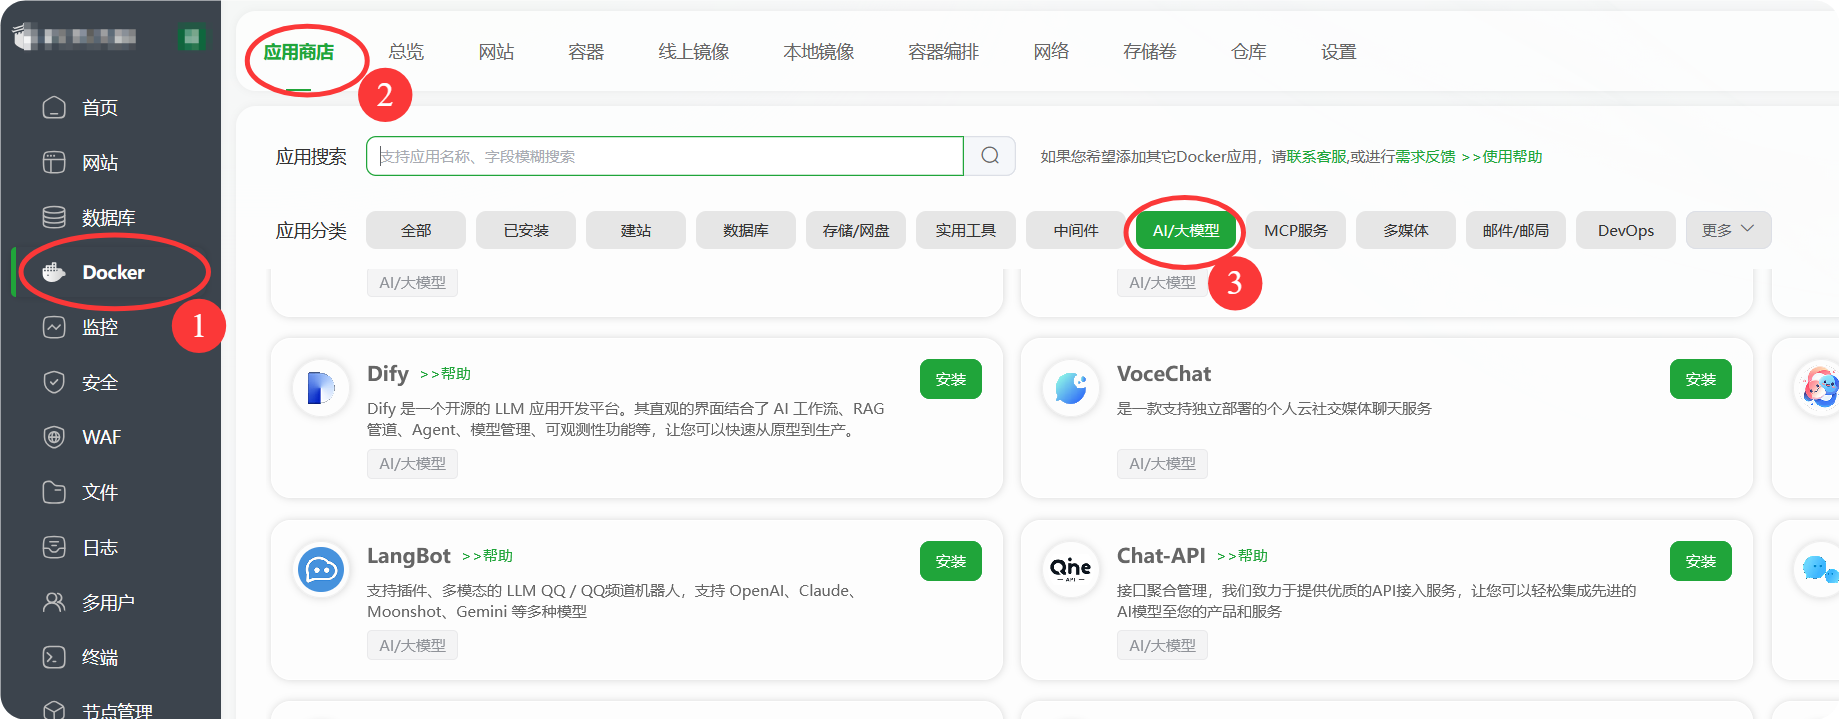Install the Dify app

951,379
